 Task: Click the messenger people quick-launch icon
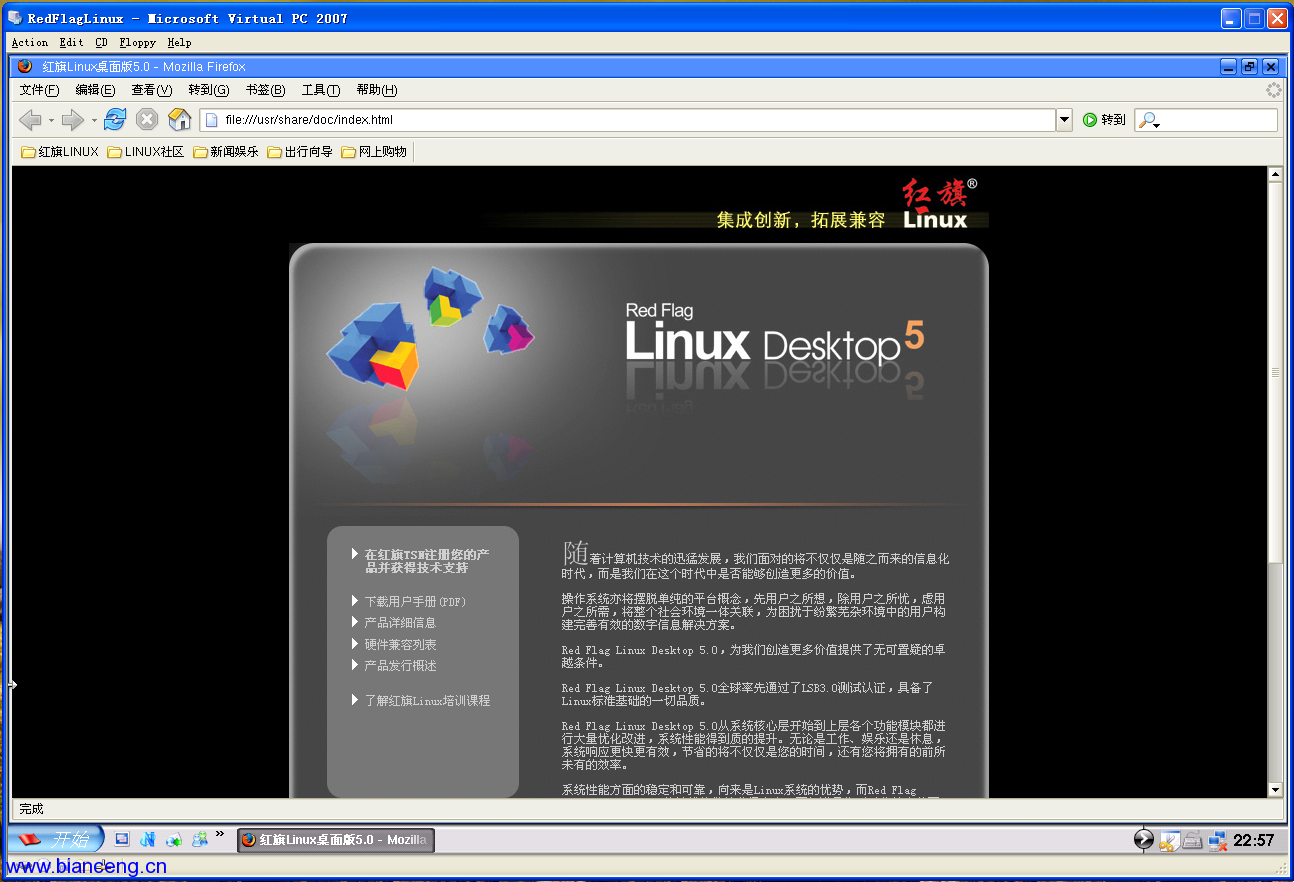(200, 840)
